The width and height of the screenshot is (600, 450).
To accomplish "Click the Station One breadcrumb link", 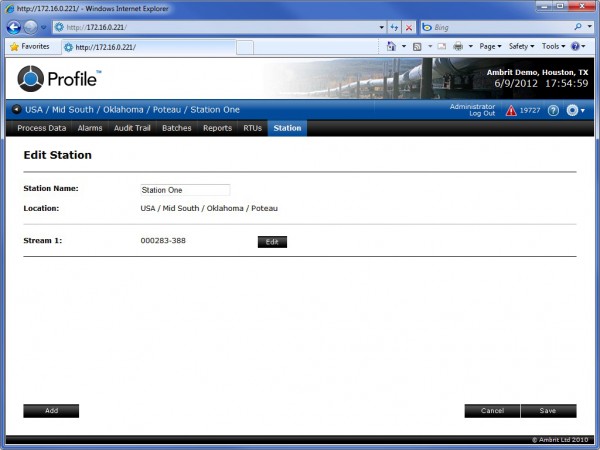I will click(x=215, y=110).
